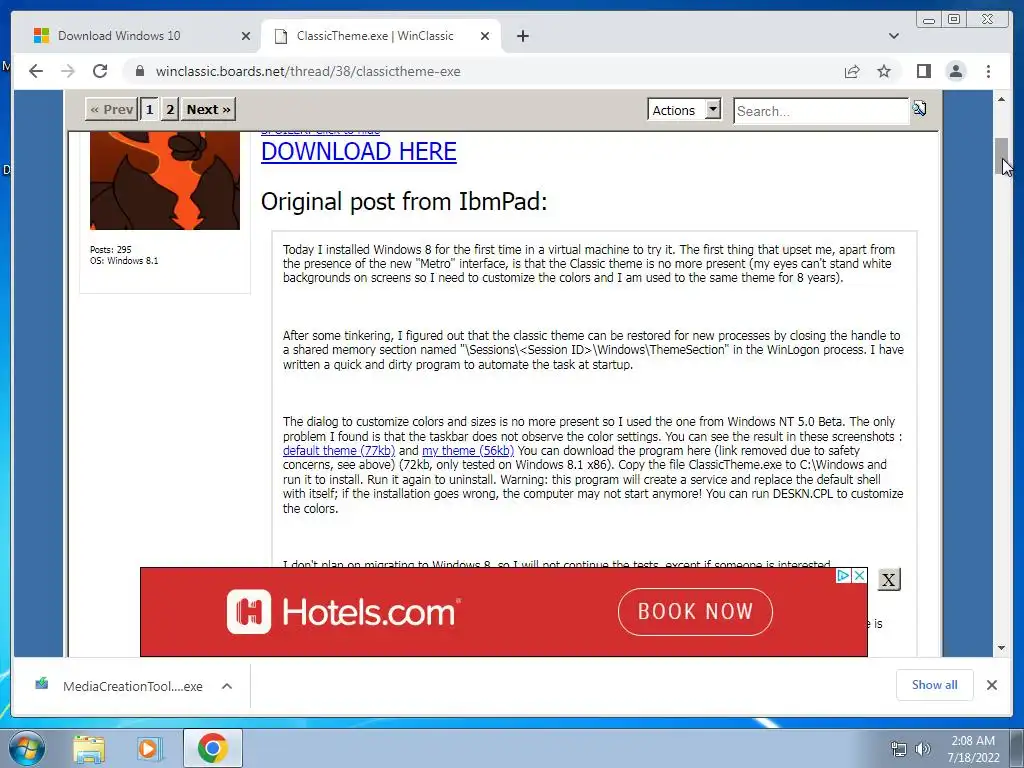This screenshot has width=1024, height=768.
Task: Click BOOK NOW in the Hotels.com ad
Action: tap(695, 612)
